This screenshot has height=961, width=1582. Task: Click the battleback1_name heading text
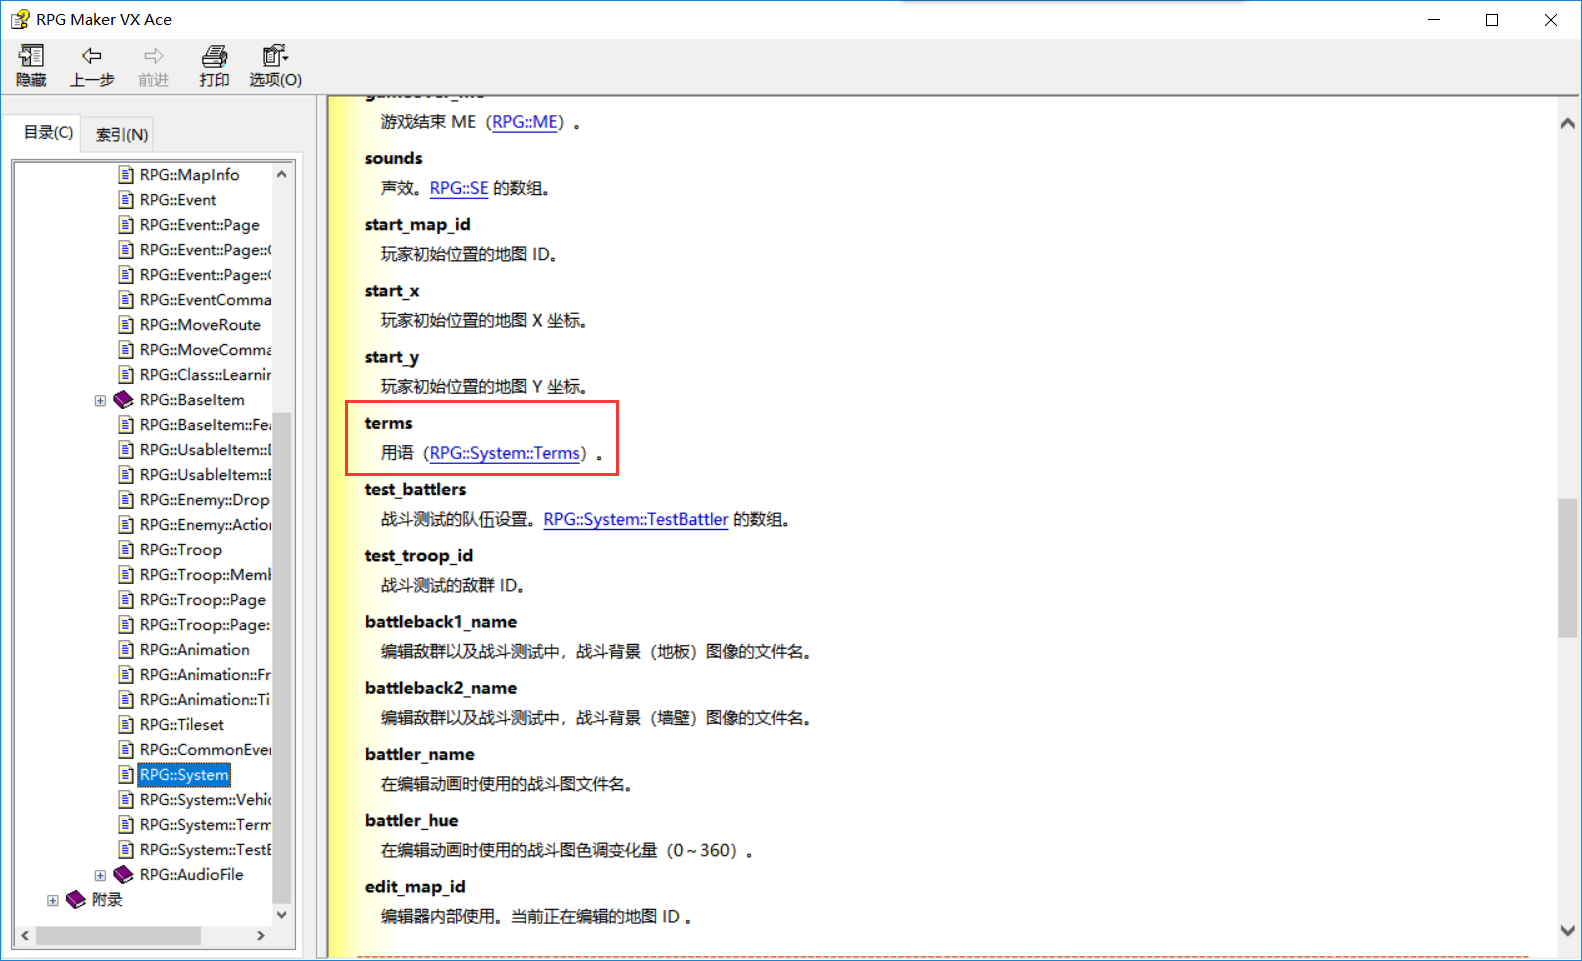pos(441,622)
